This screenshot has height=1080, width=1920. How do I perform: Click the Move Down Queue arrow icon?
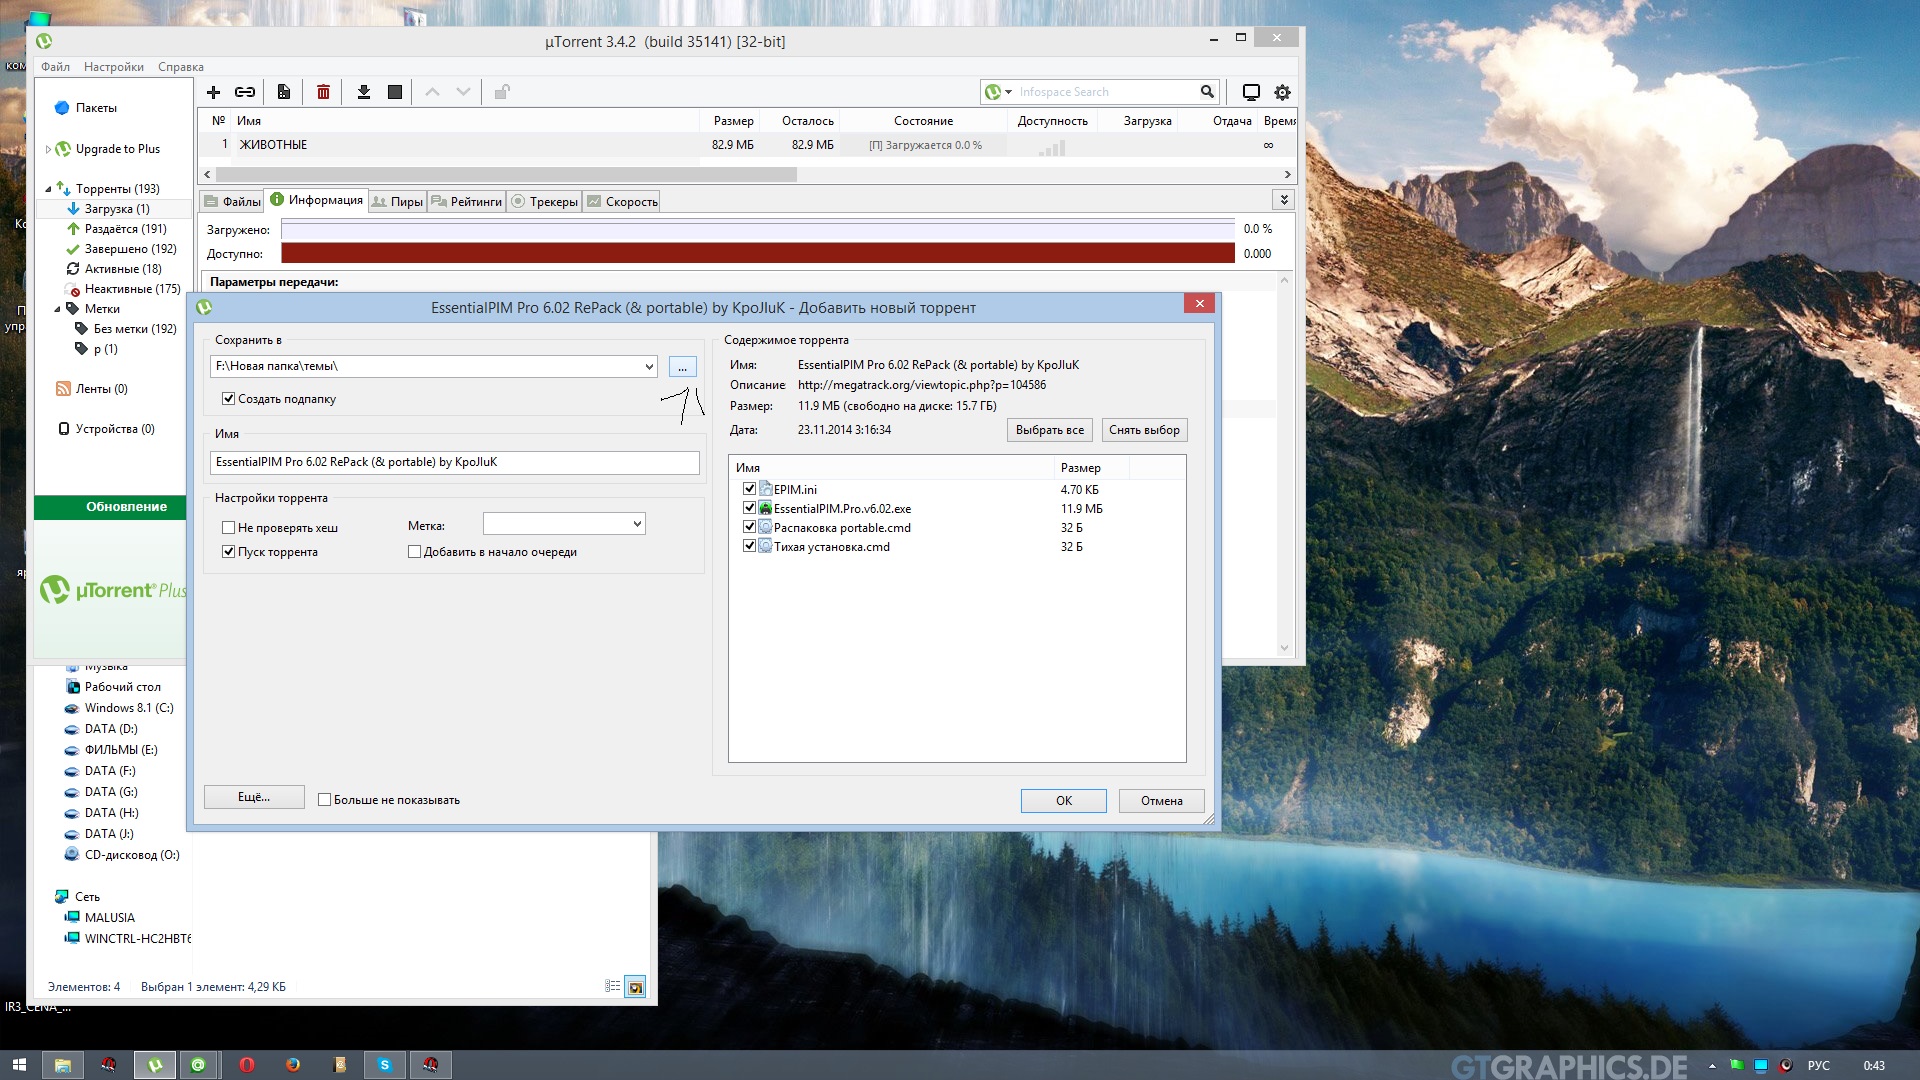463,92
